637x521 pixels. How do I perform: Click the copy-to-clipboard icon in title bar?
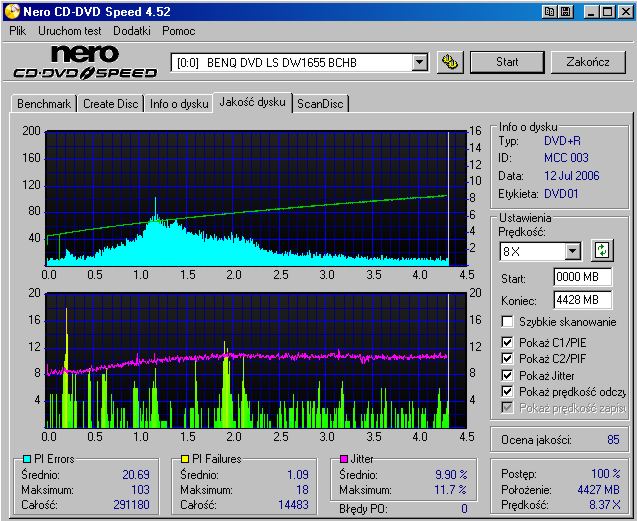pos(550,12)
